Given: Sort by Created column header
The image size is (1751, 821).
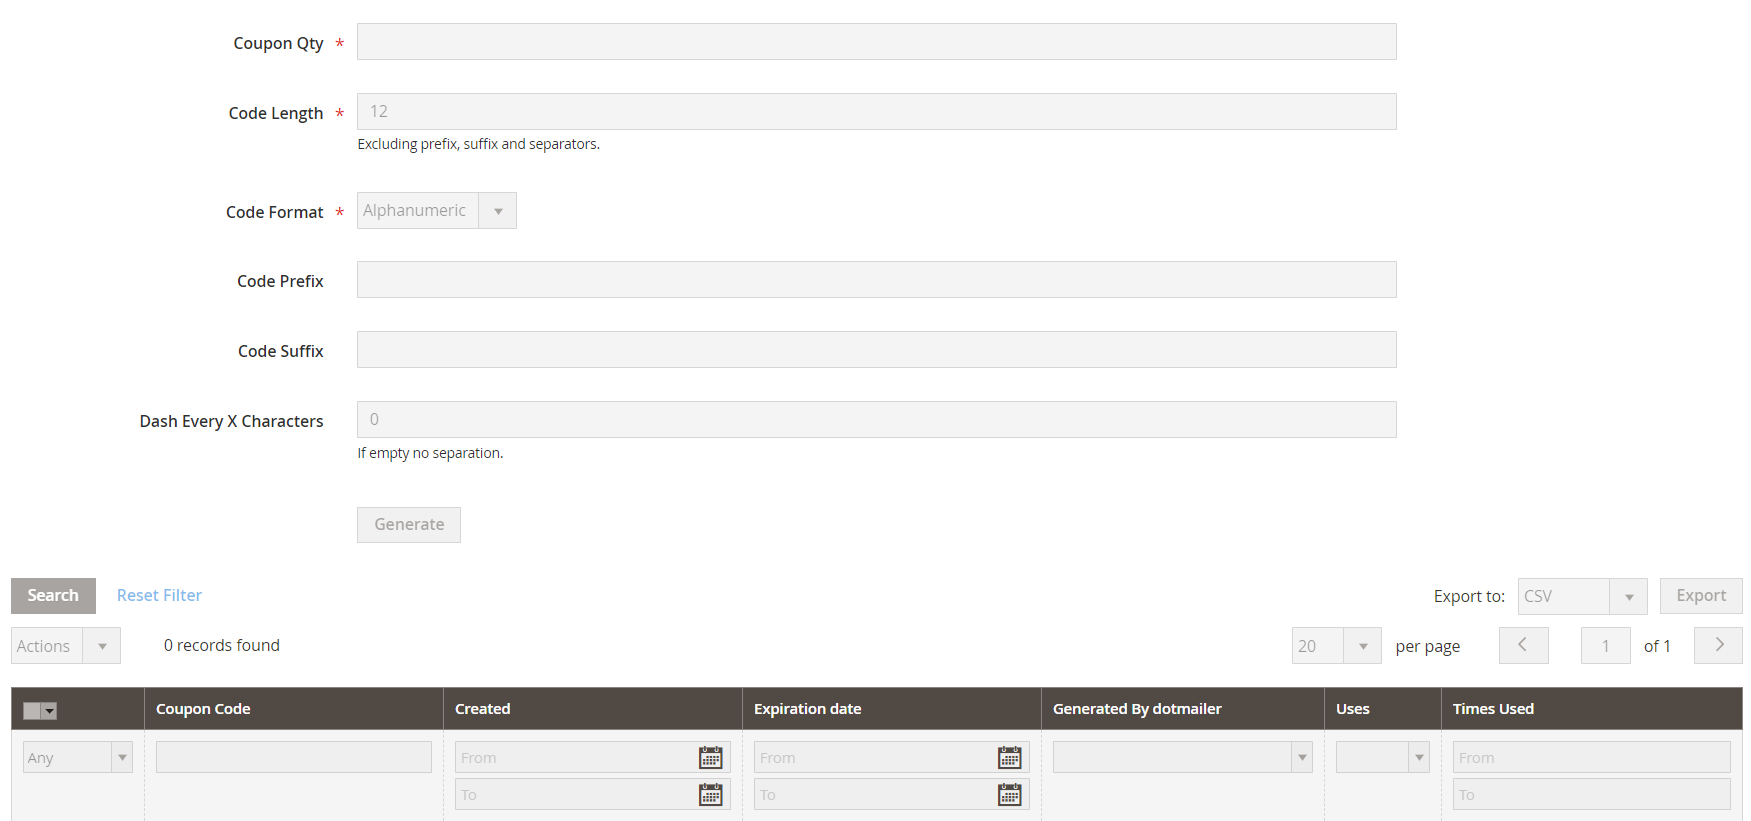Looking at the screenshot, I should pos(483,709).
